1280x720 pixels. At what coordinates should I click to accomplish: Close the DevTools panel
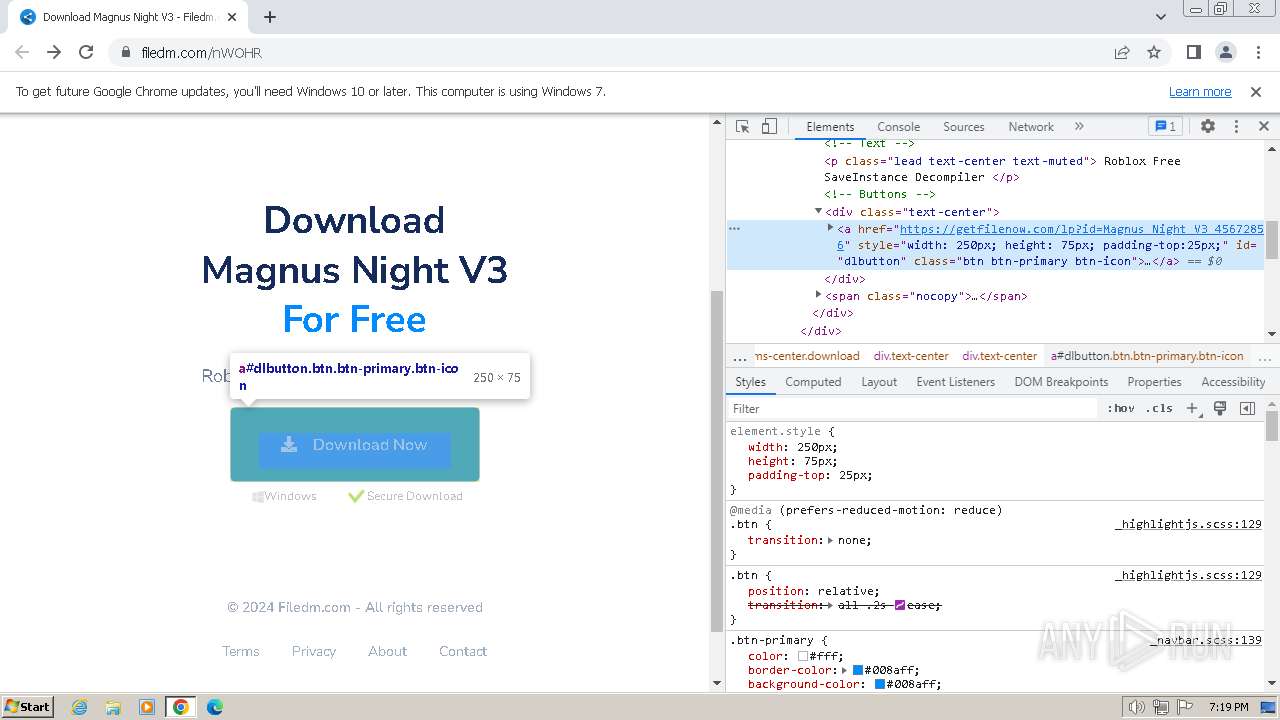pyautogui.click(x=1264, y=127)
